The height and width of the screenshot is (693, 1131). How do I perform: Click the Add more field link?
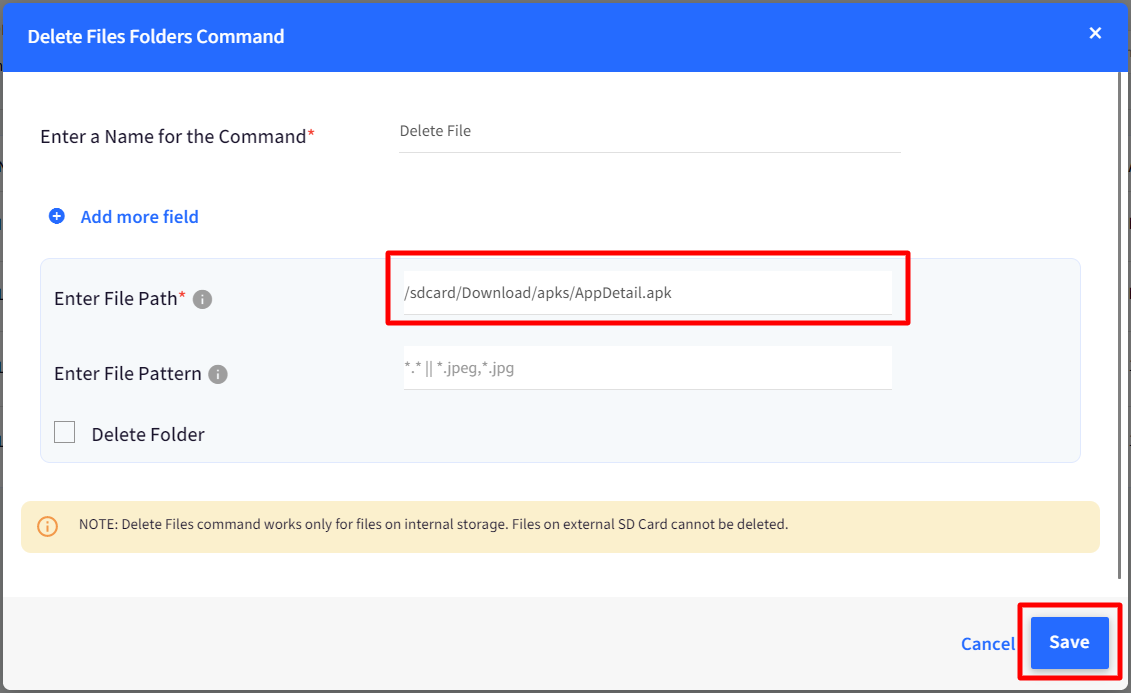[x=139, y=217]
